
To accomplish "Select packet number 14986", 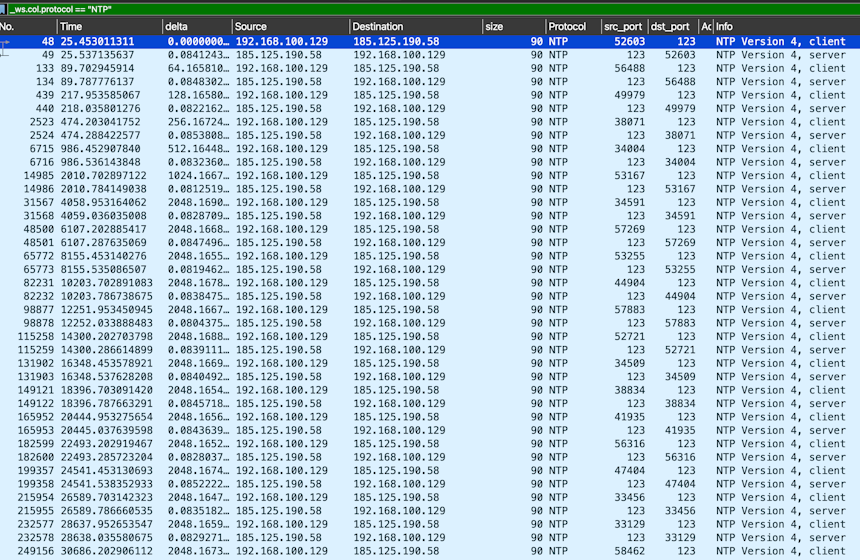I will click(430, 189).
